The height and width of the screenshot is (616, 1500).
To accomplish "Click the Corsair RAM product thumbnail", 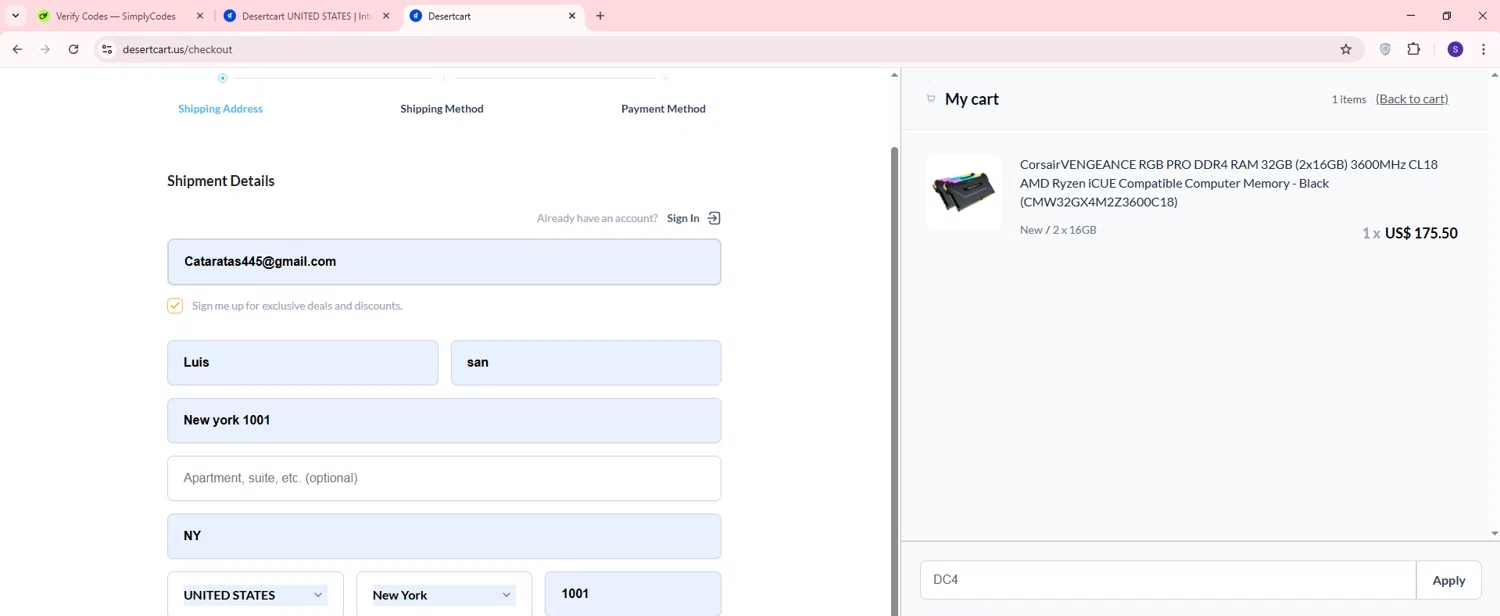I will [x=963, y=192].
